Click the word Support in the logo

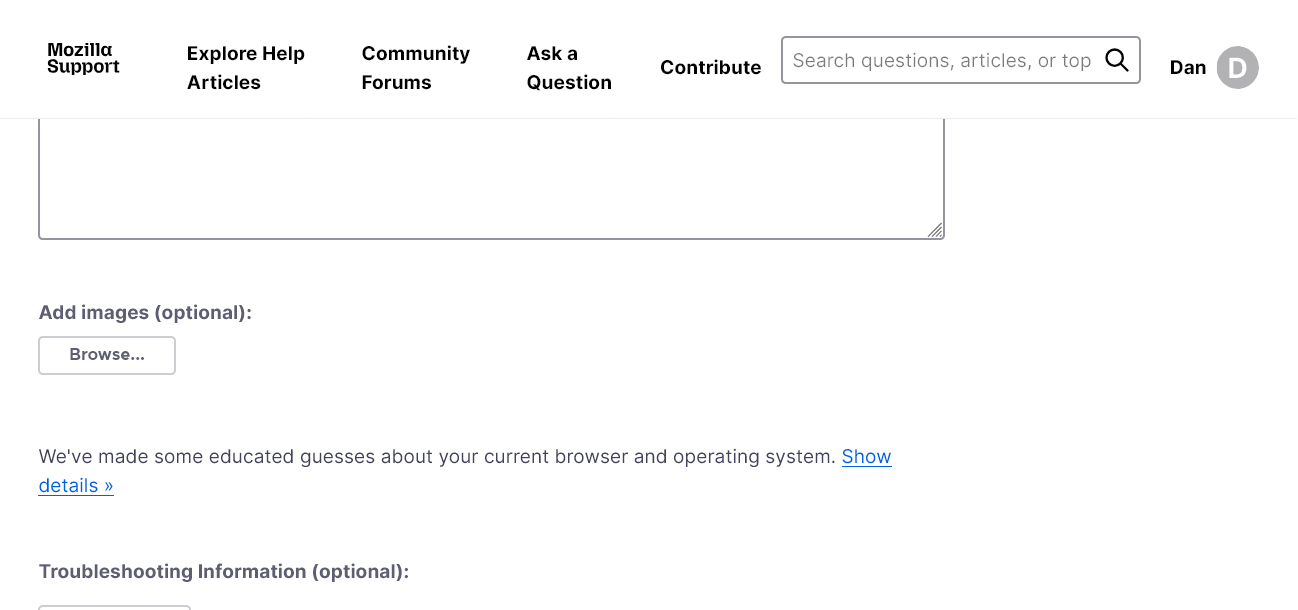tap(83, 68)
